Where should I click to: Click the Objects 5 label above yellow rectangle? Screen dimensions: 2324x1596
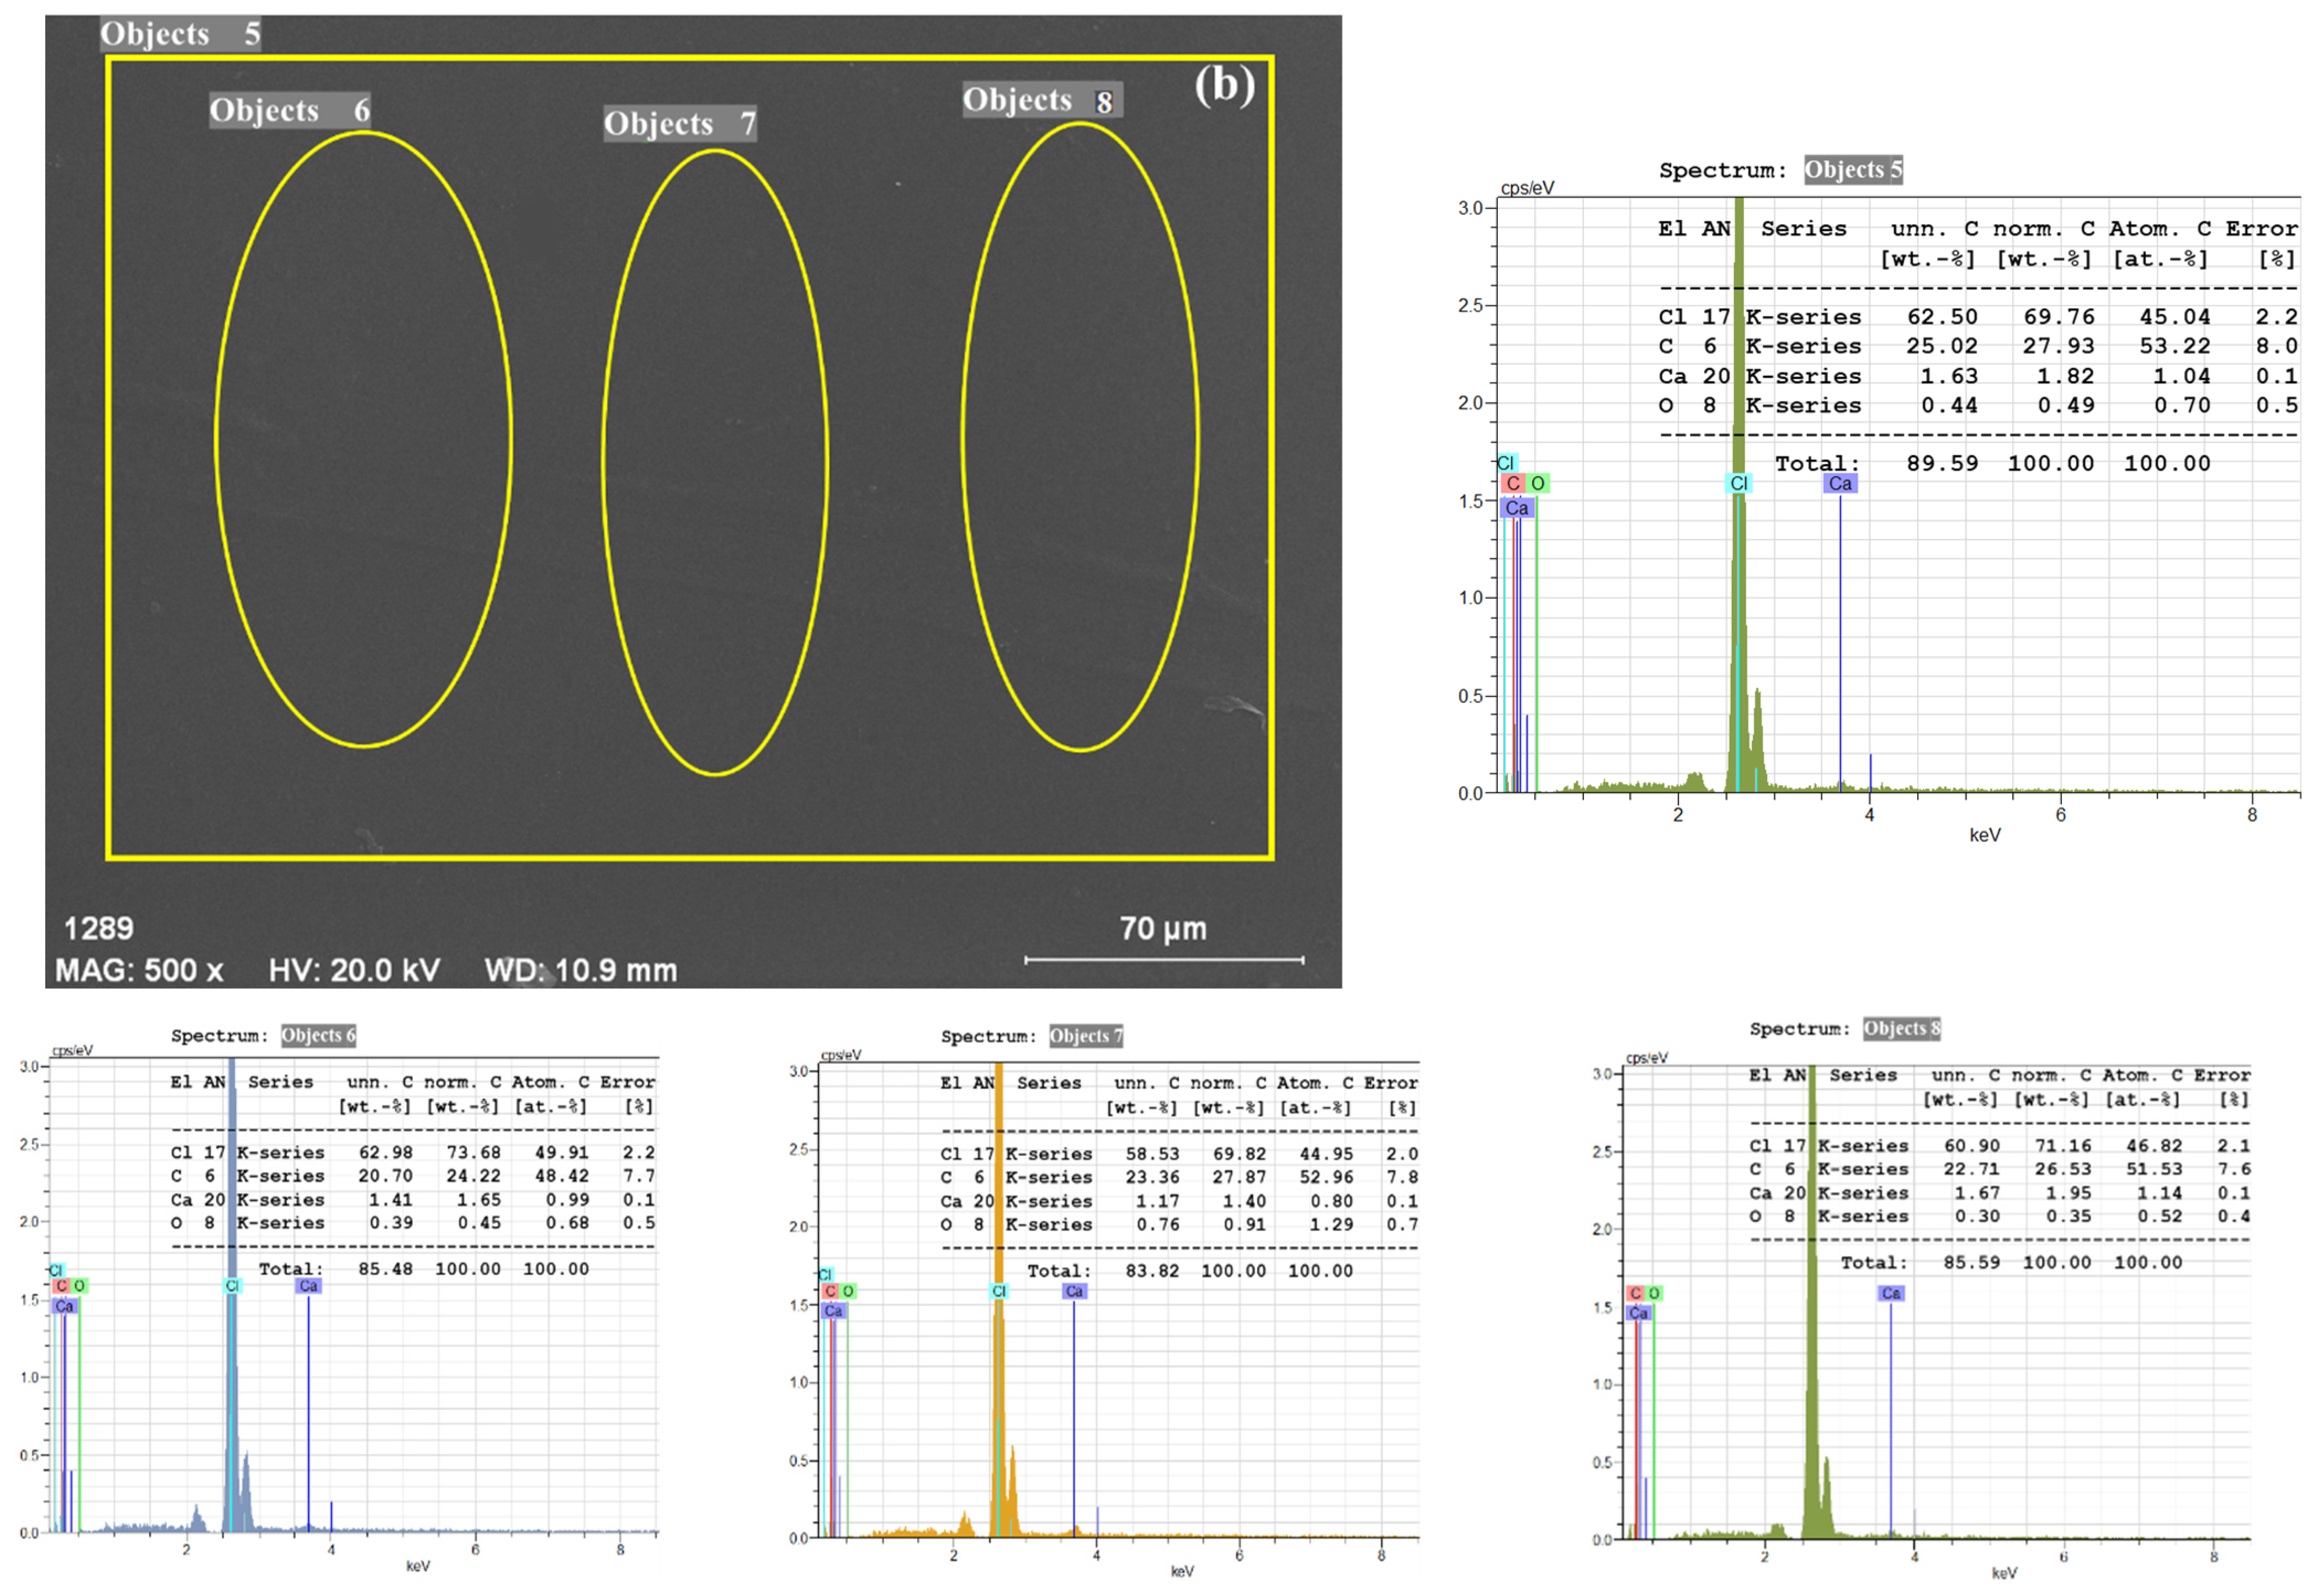pos(181,34)
